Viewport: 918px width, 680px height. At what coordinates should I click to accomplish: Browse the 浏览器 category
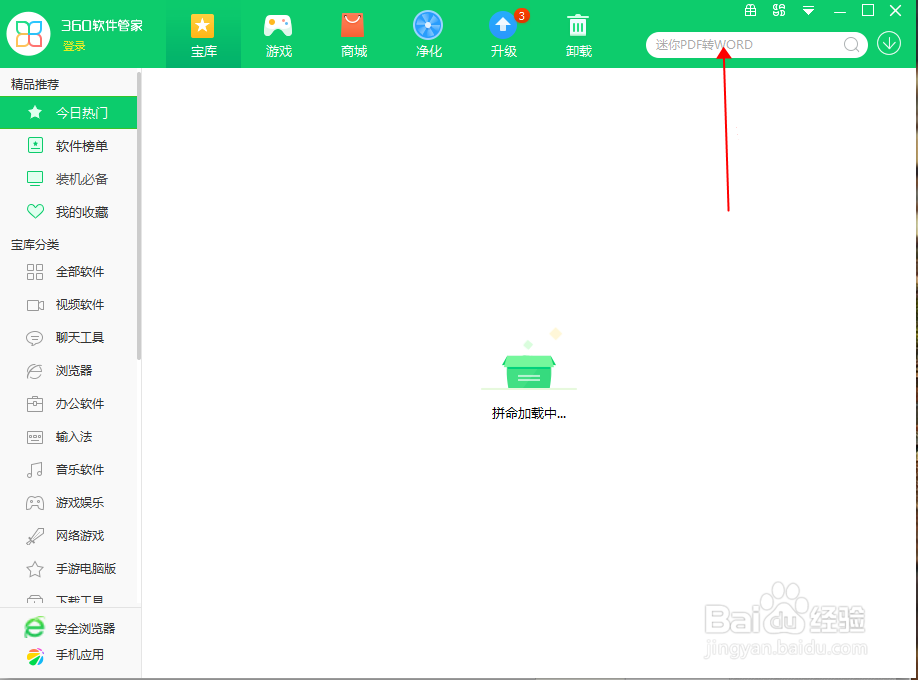[70, 371]
